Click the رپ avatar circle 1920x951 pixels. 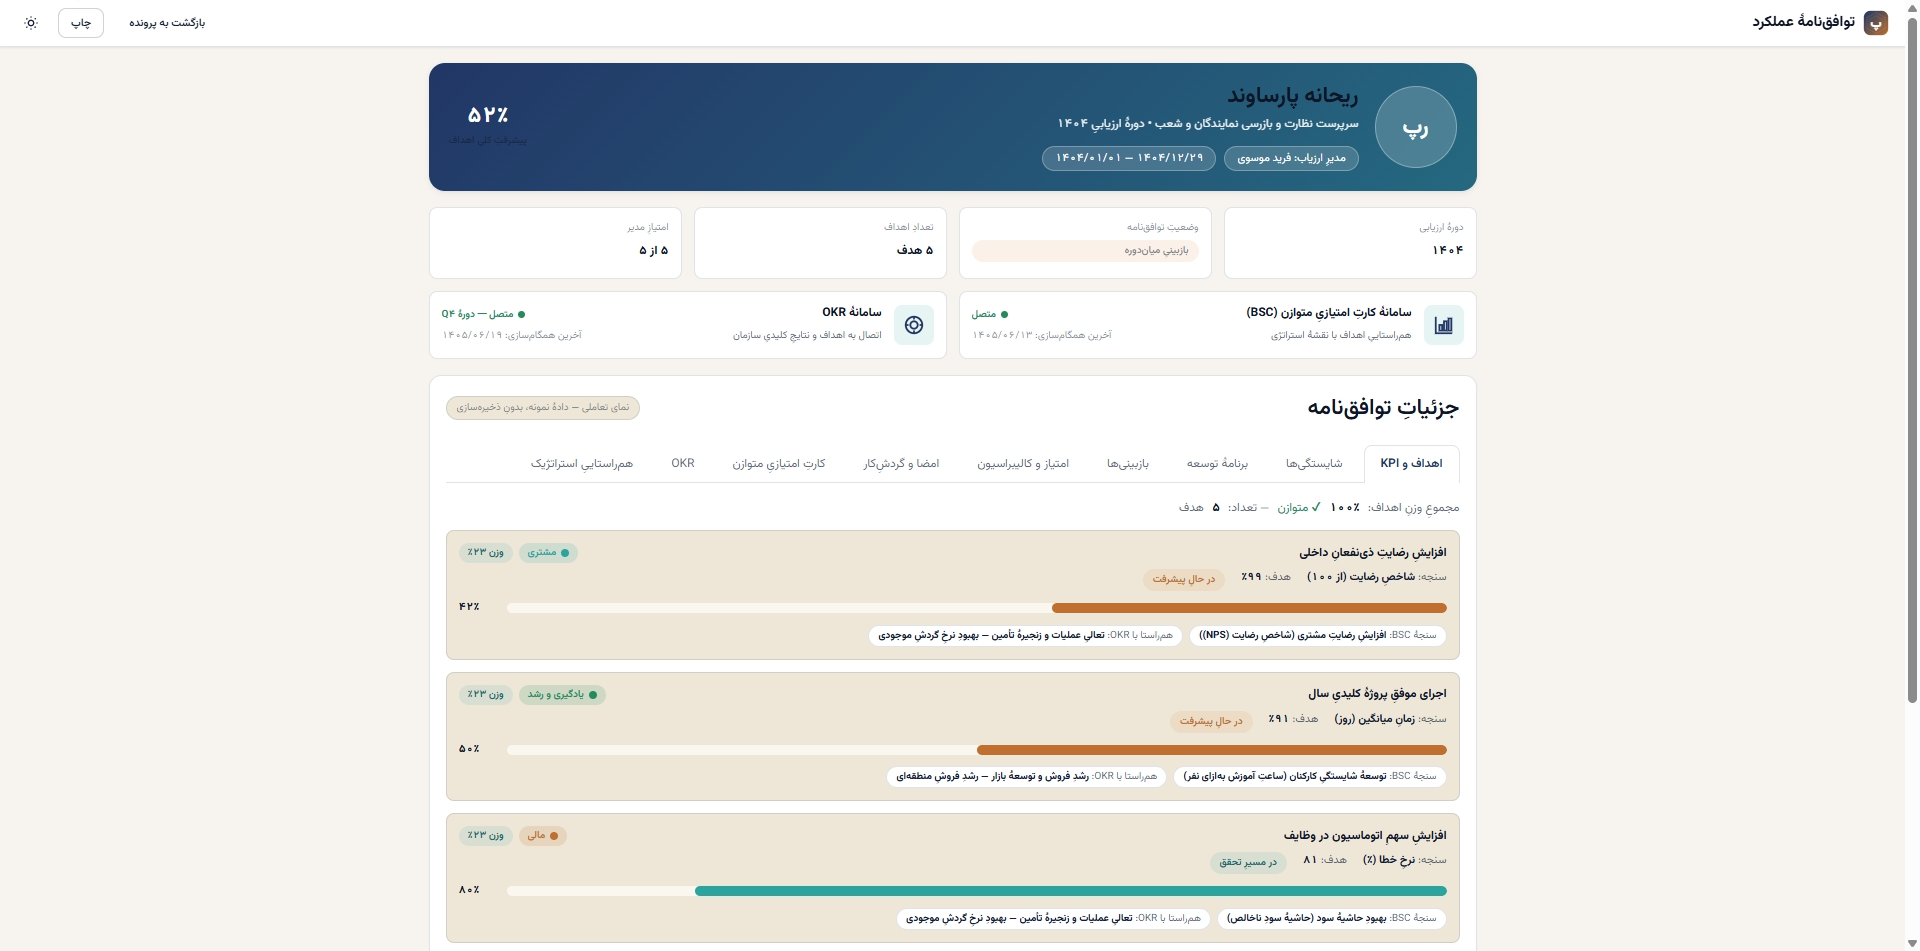(1415, 127)
